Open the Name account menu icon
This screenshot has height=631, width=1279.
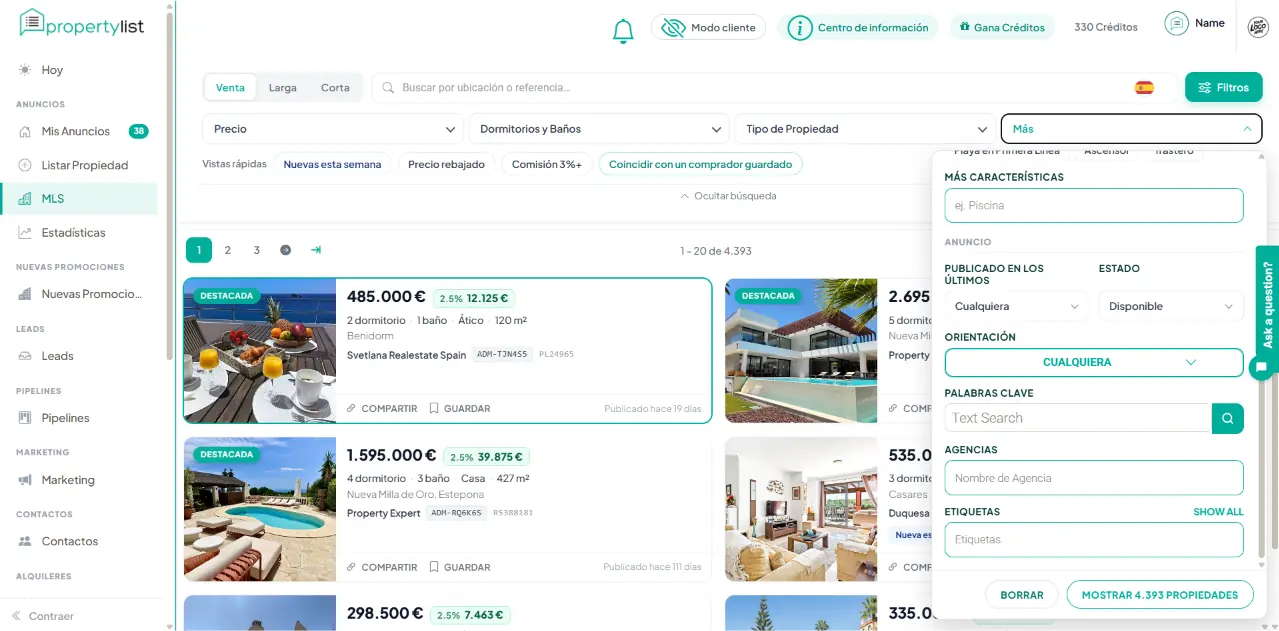click(x=1177, y=23)
